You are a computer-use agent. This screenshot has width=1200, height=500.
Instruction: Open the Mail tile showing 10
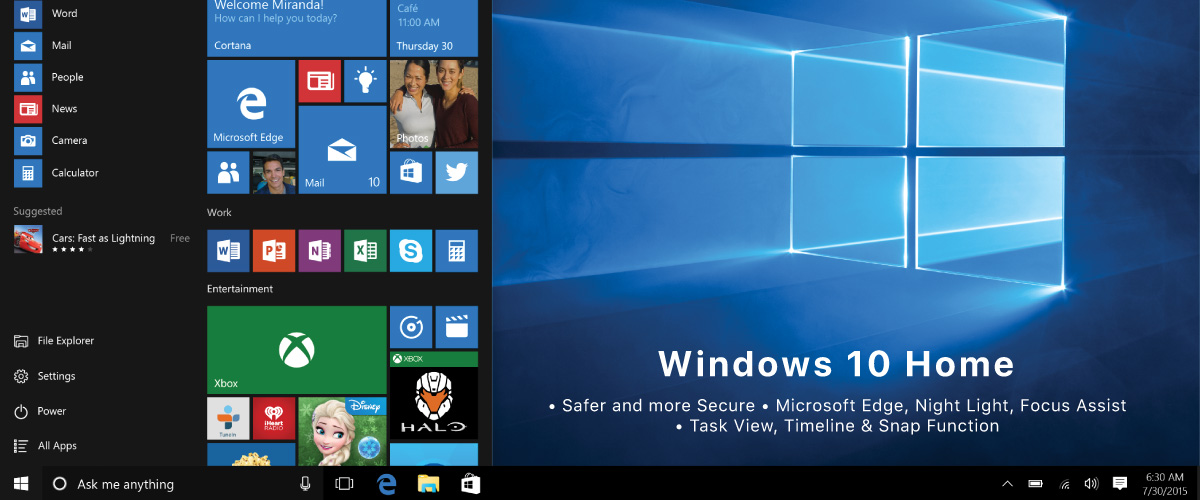[x=342, y=150]
